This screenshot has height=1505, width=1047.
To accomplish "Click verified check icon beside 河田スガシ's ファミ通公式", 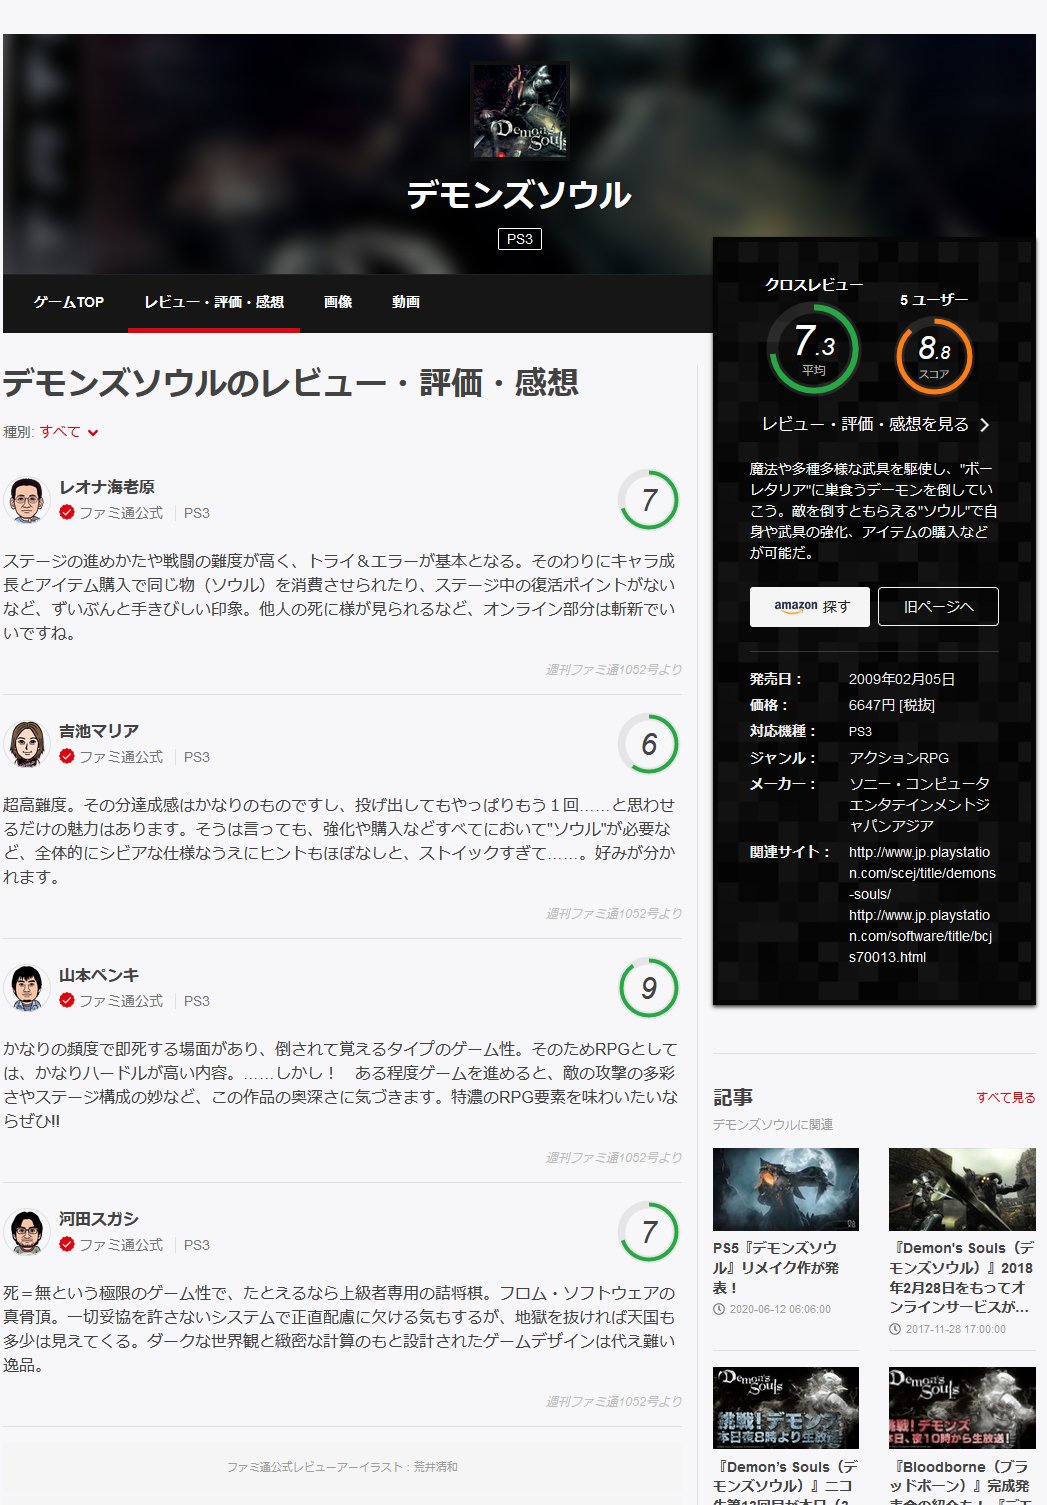I will point(67,1244).
